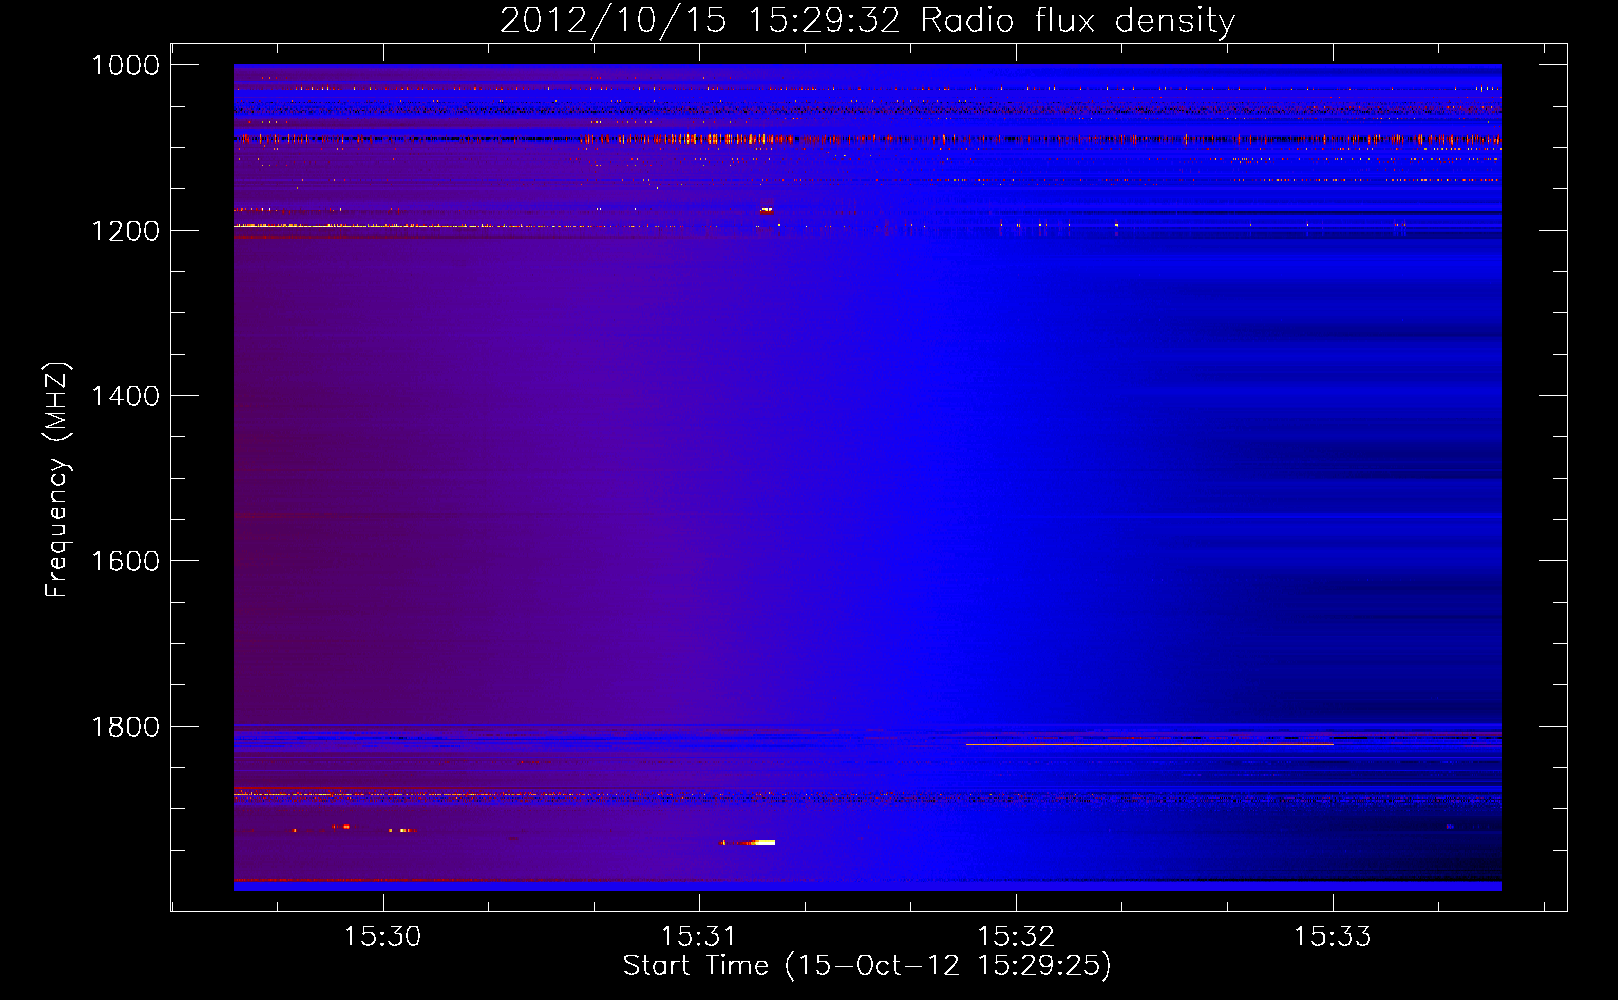
Task: Click the small red blob near 15:31 above 1200 MHz
Action: tap(766, 210)
